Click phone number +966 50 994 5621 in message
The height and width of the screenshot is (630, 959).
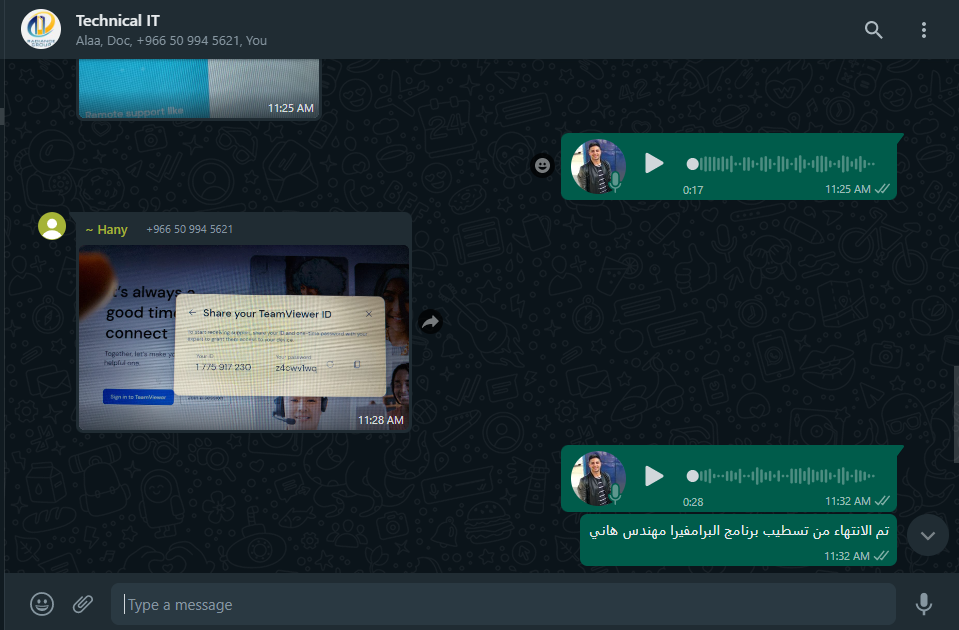[x=190, y=229]
